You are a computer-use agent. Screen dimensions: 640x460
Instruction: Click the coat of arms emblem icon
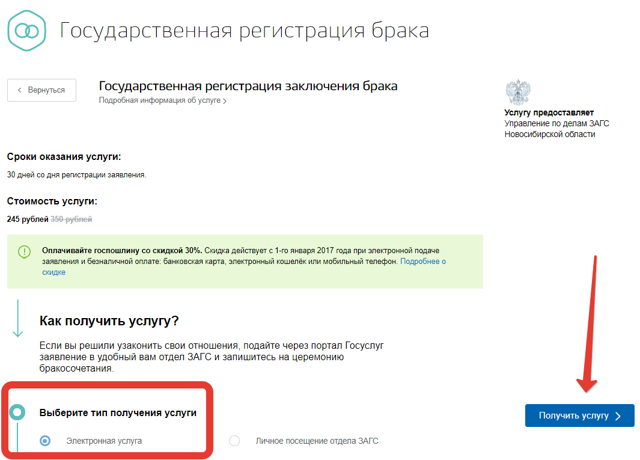(518, 92)
